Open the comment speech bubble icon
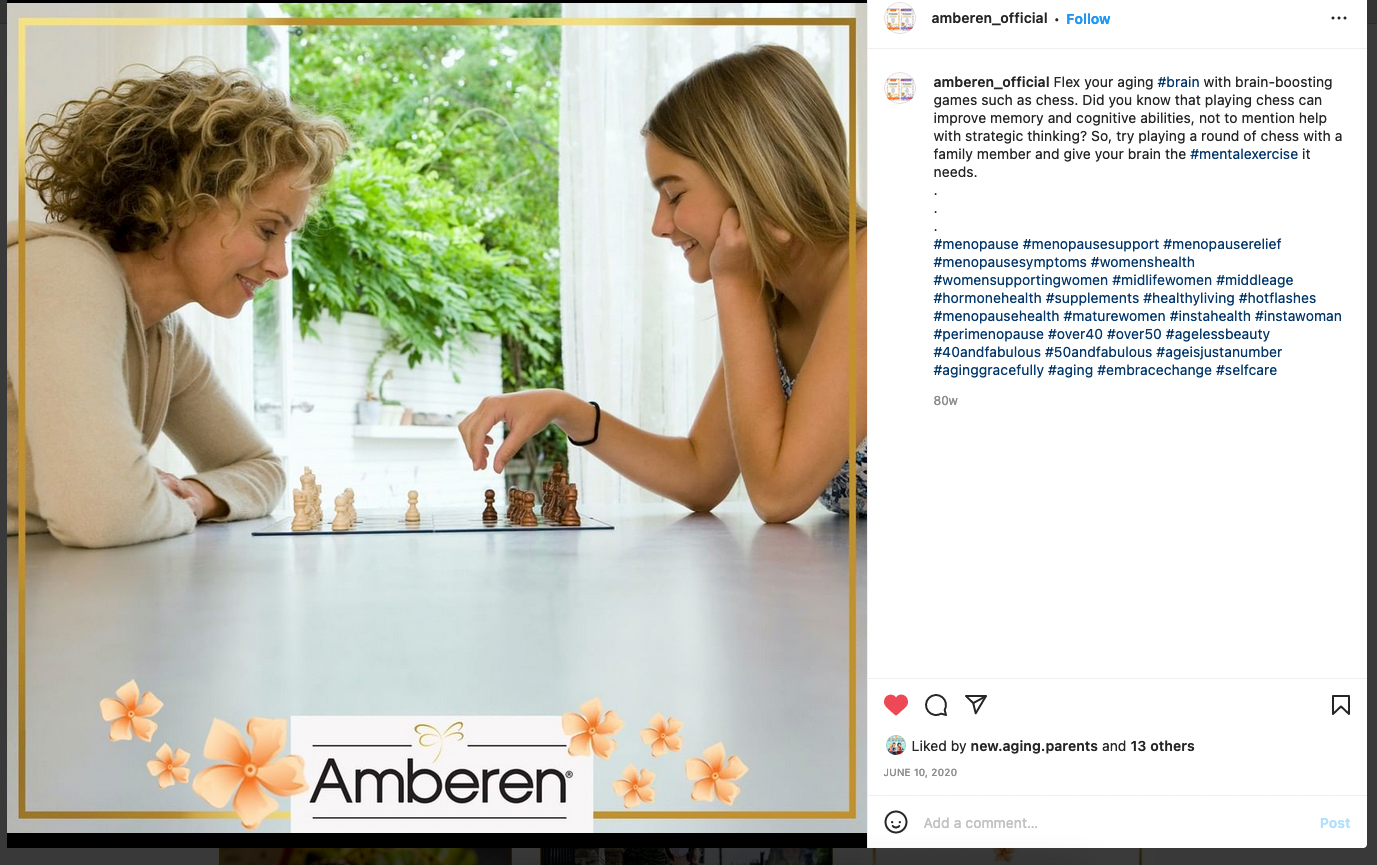This screenshot has width=1377, height=865. 936,705
